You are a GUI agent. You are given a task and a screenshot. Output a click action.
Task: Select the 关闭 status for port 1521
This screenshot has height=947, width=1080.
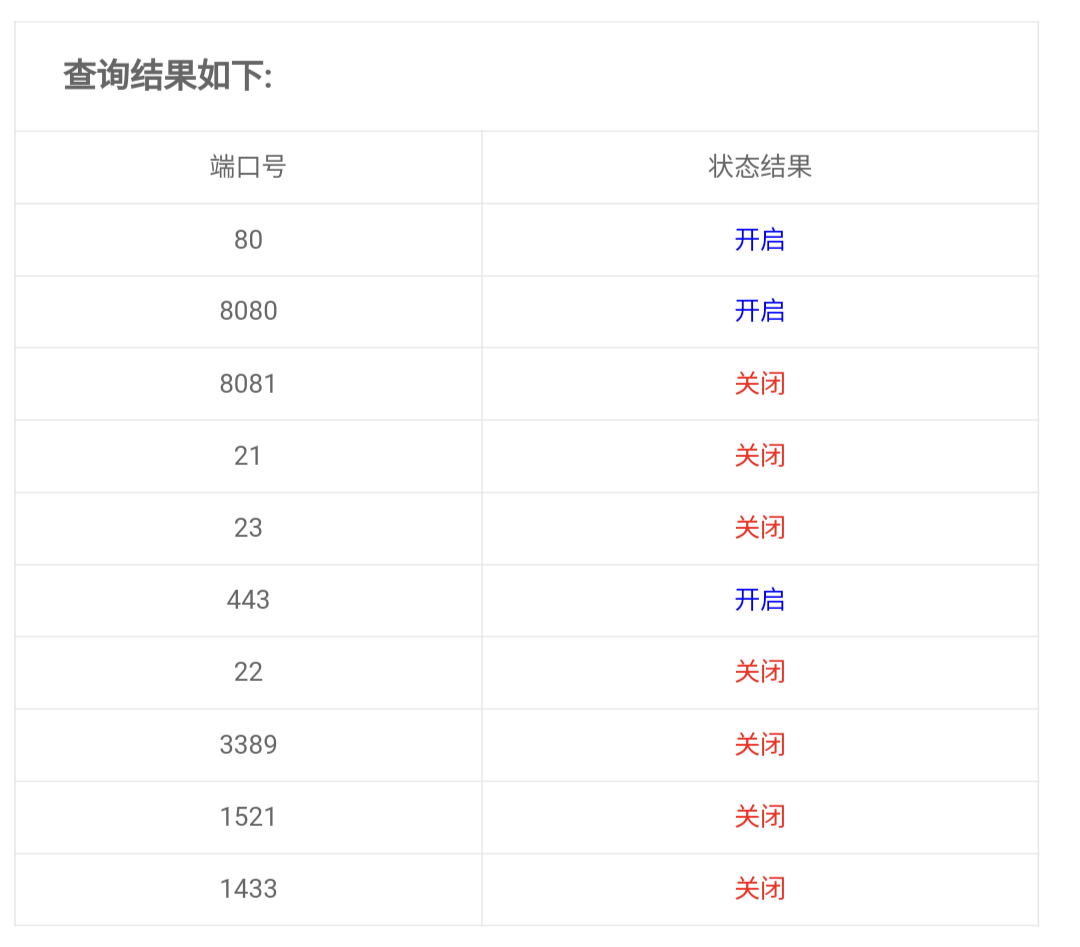pos(760,817)
